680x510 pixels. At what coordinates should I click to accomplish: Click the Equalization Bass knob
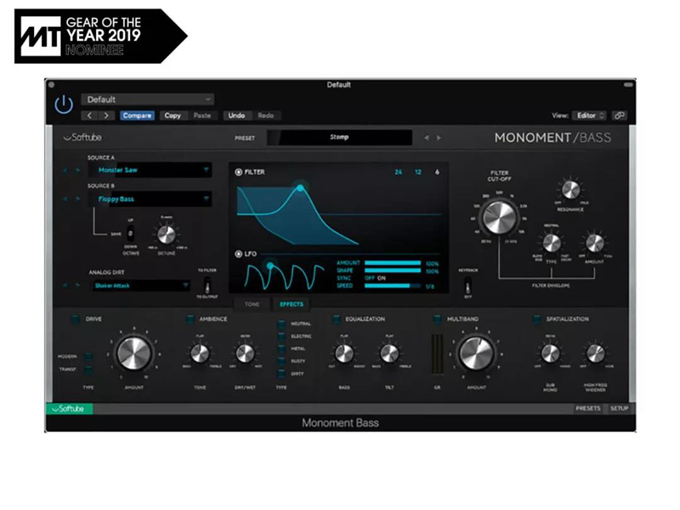point(344,353)
